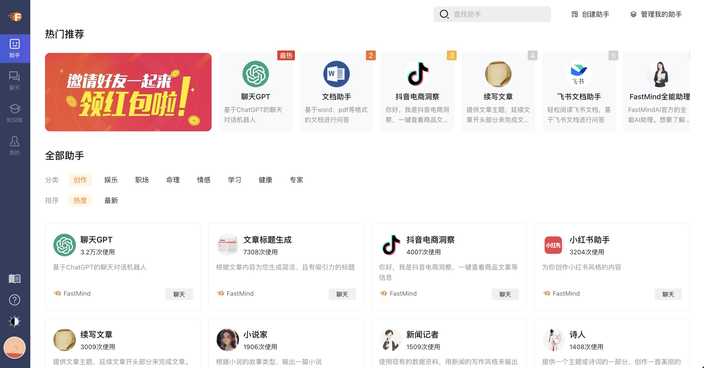
Task: Sort assistants by 热度
Action: point(80,200)
